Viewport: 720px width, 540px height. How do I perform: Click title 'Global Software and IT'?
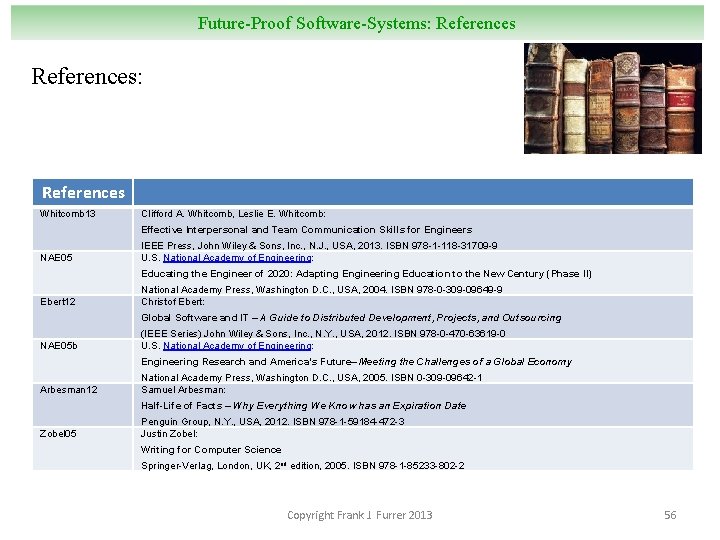point(351,318)
